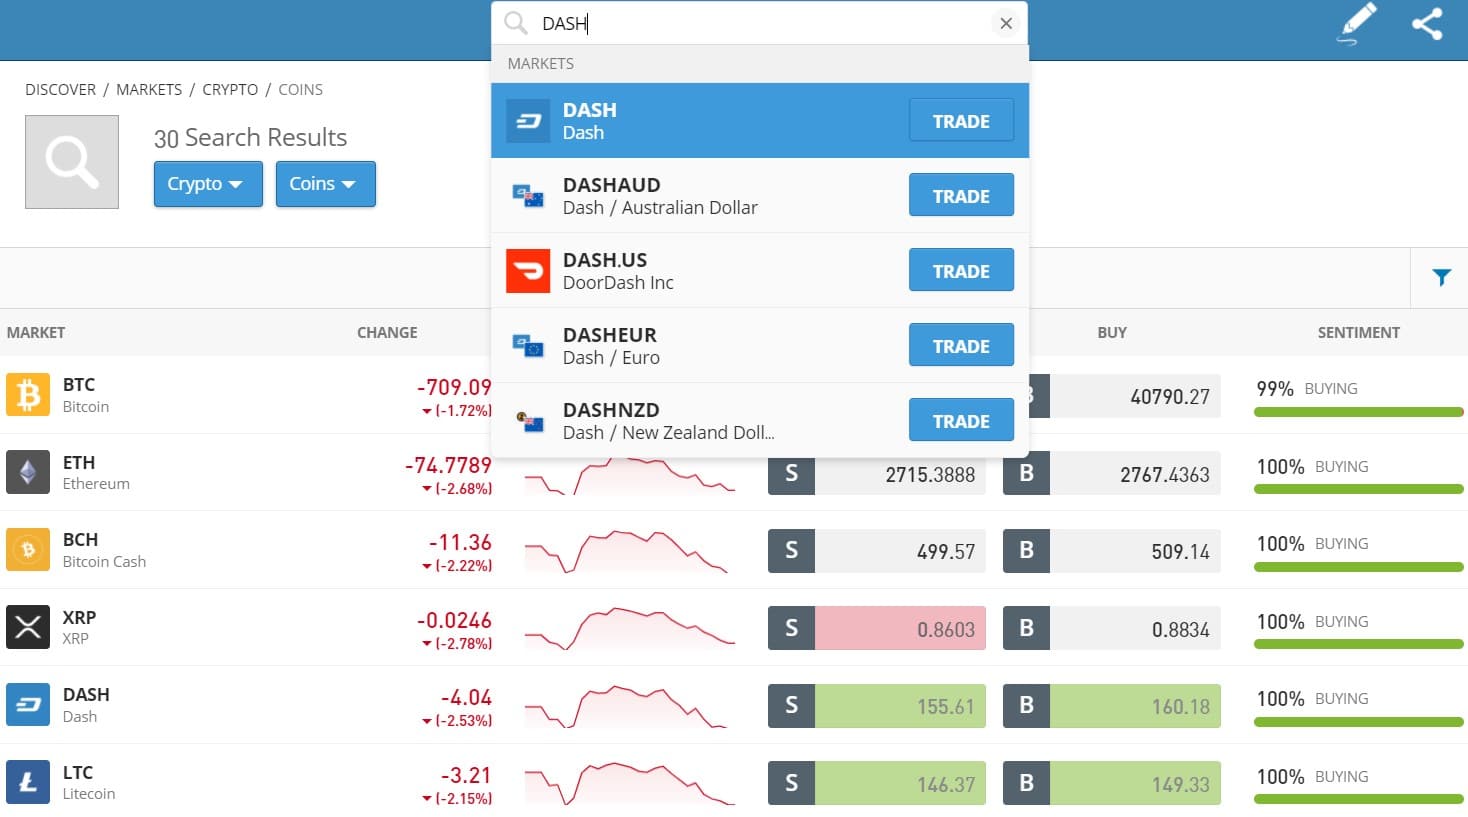Click the B buy button for LTC
This screenshot has width=1468, height=817.
point(1026,783)
